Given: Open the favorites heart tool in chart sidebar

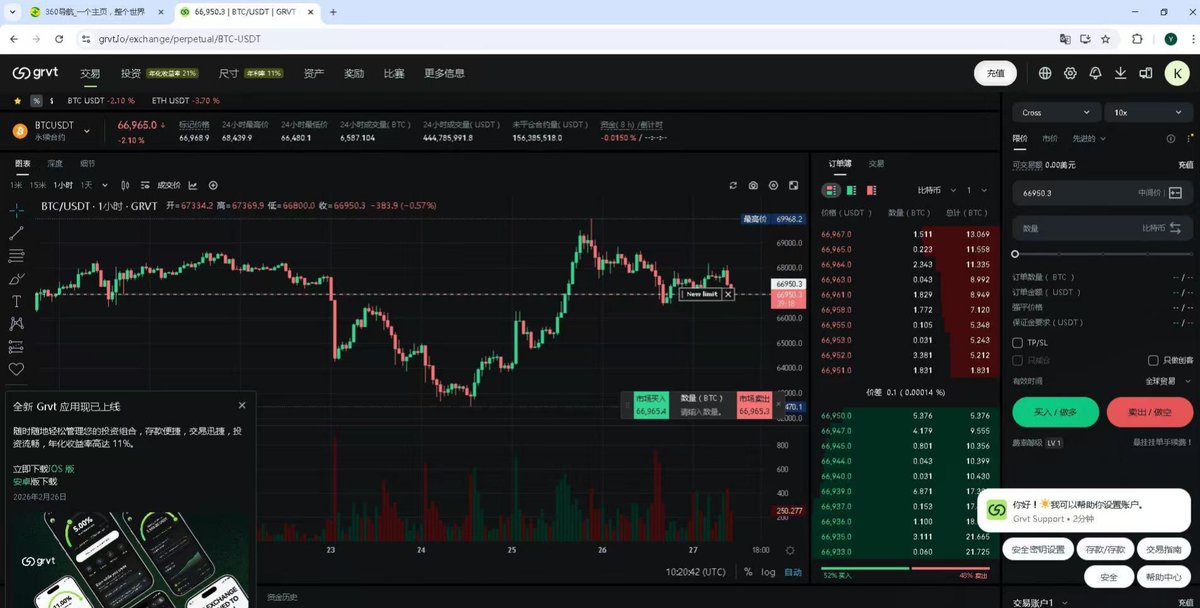Looking at the screenshot, I should coord(16,369).
